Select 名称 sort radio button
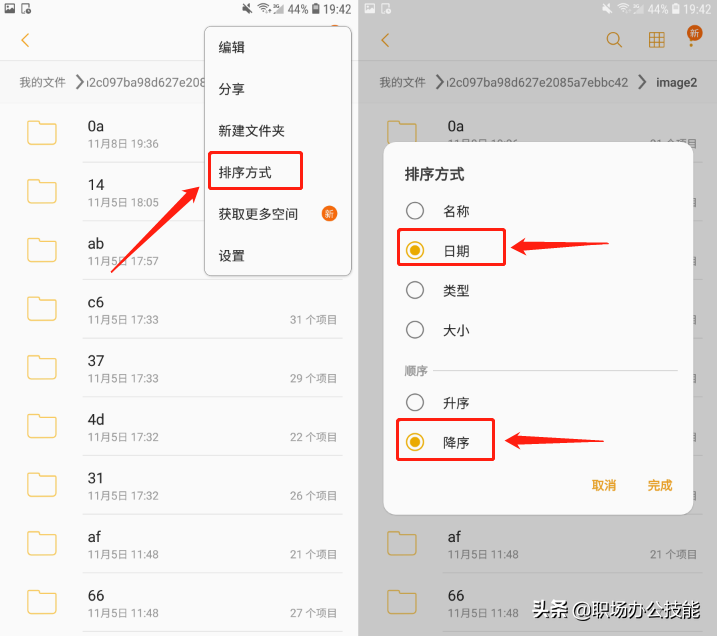This screenshot has width=717, height=636. coord(415,211)
